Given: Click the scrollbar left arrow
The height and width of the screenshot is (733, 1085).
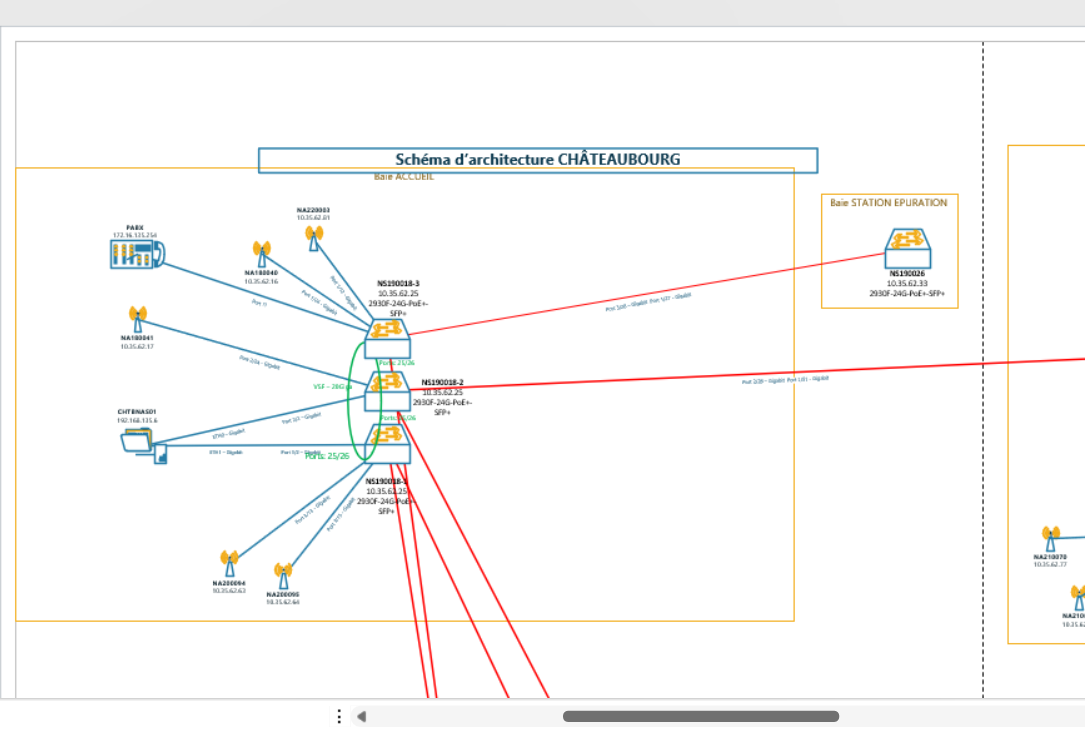Looking at the screenshot, I should coord(362,716).
